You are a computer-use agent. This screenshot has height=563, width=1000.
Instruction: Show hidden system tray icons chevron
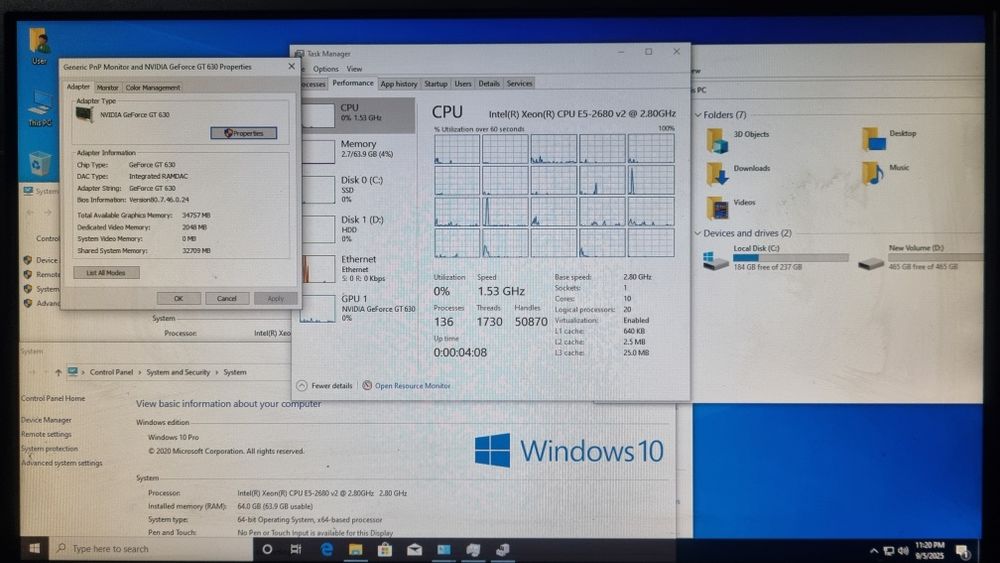click(x=874, y=551)
